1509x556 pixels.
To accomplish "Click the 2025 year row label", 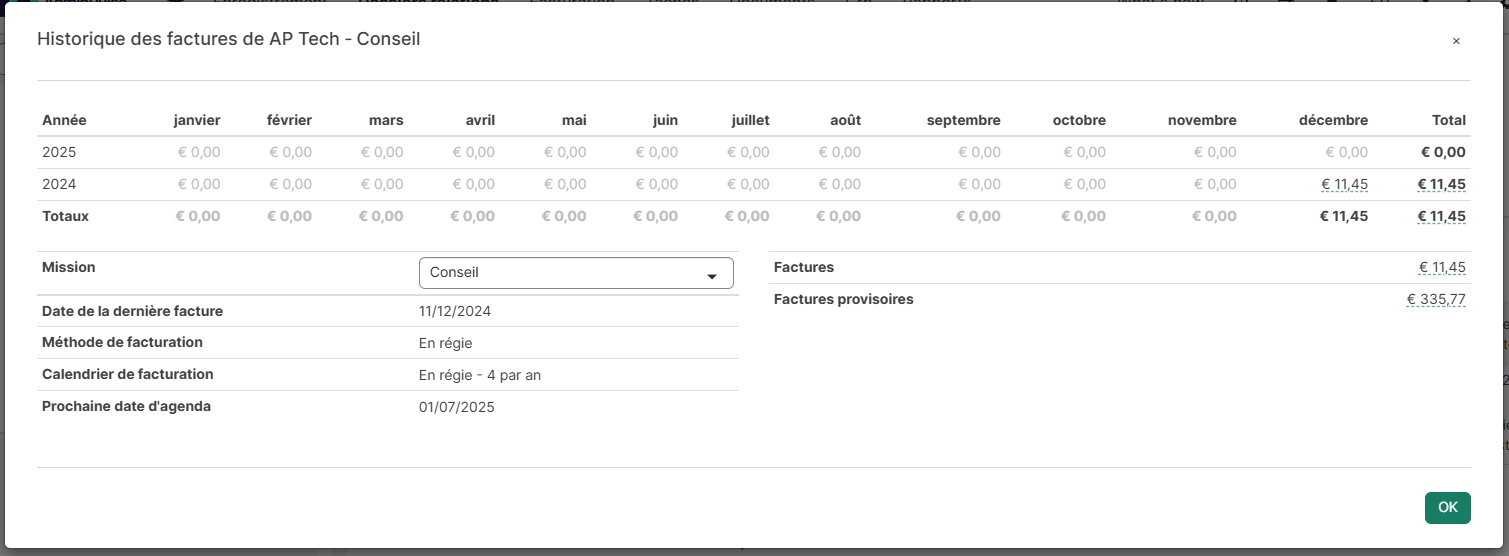I will pos(59,152).
